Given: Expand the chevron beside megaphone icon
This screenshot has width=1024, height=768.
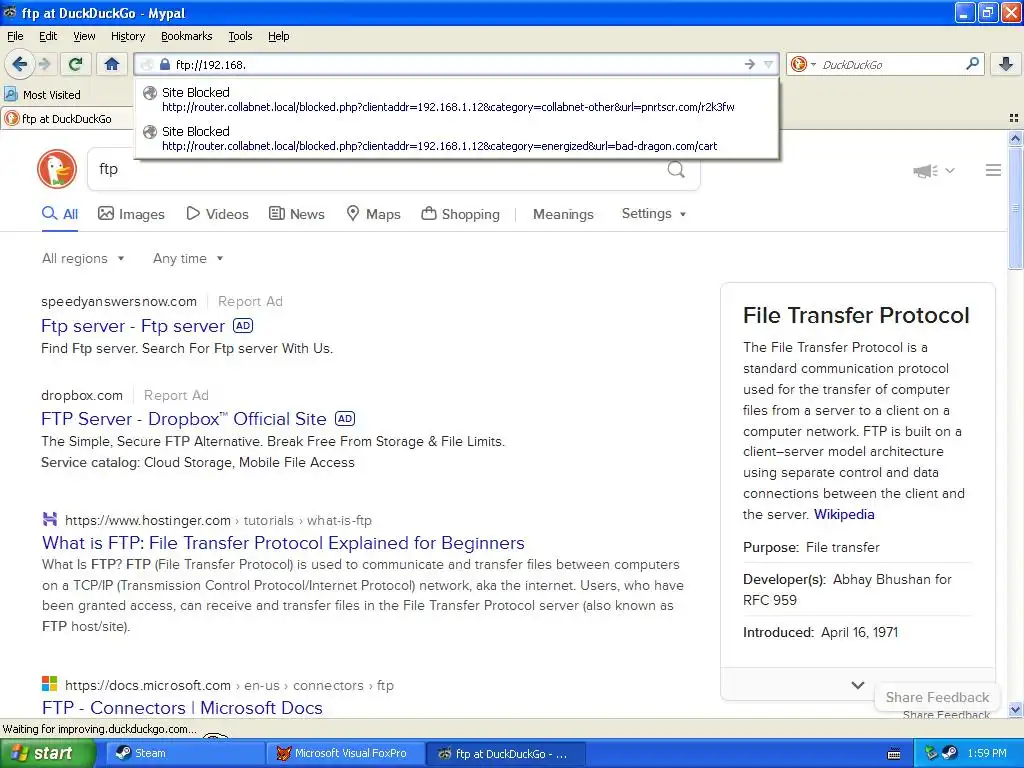Looking at the screenshot, I should 950,170.
